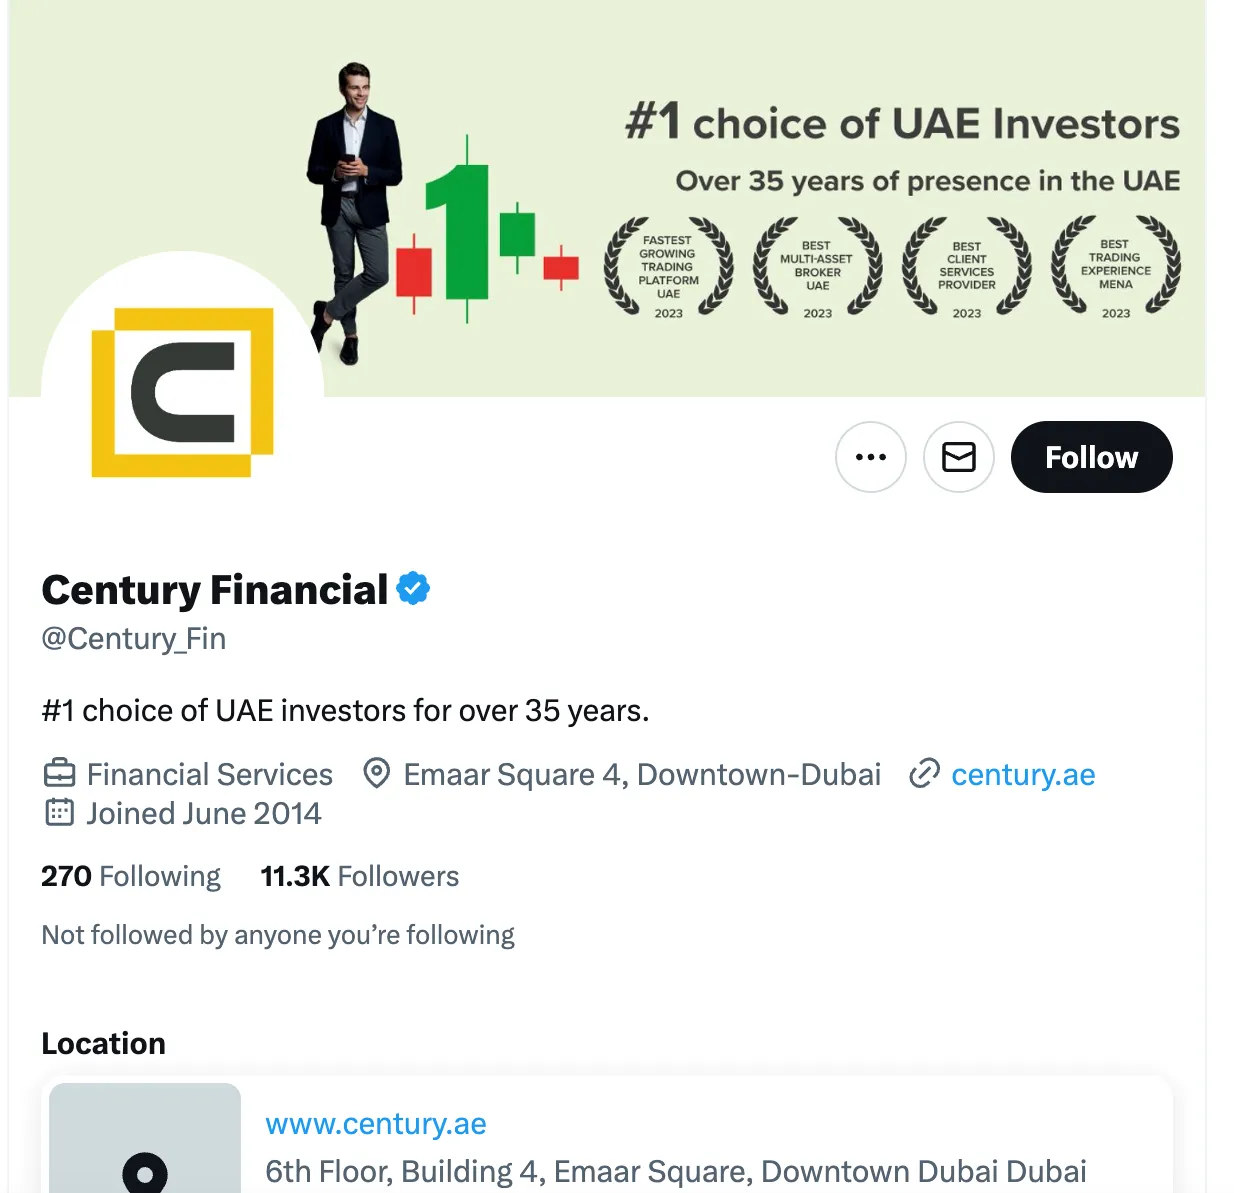This screenshot has width=1234, height=1193.
Task: Click the blue verified badge
Action: (x=413, y=589)
